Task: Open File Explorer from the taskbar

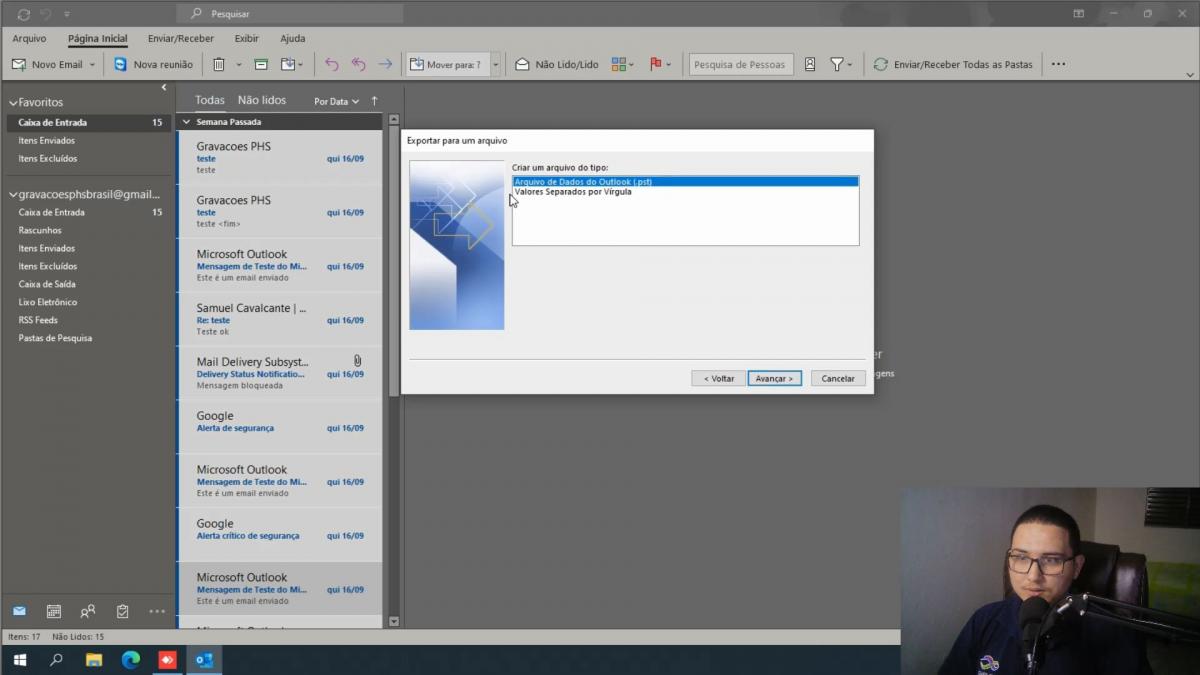Action: pyautogui.click(x=94, y=660)
